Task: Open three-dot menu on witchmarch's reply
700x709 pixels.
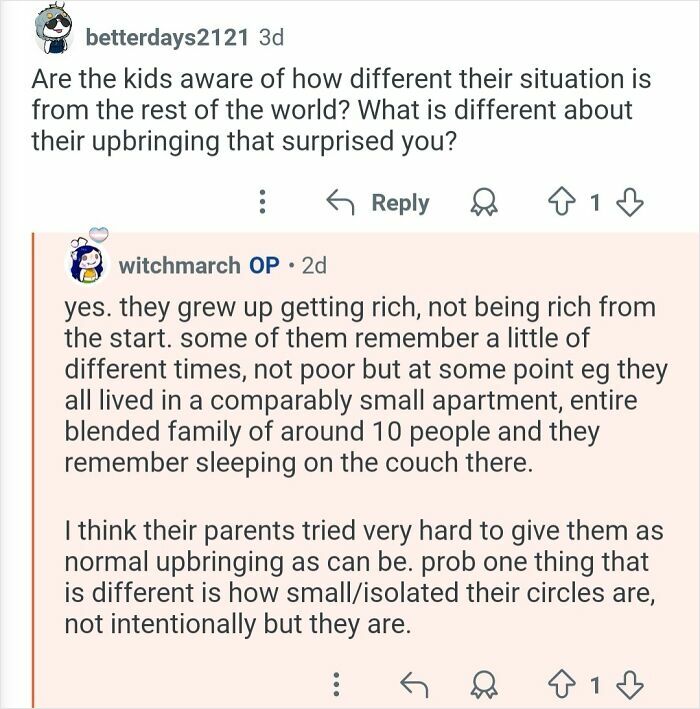Action: 336,685
